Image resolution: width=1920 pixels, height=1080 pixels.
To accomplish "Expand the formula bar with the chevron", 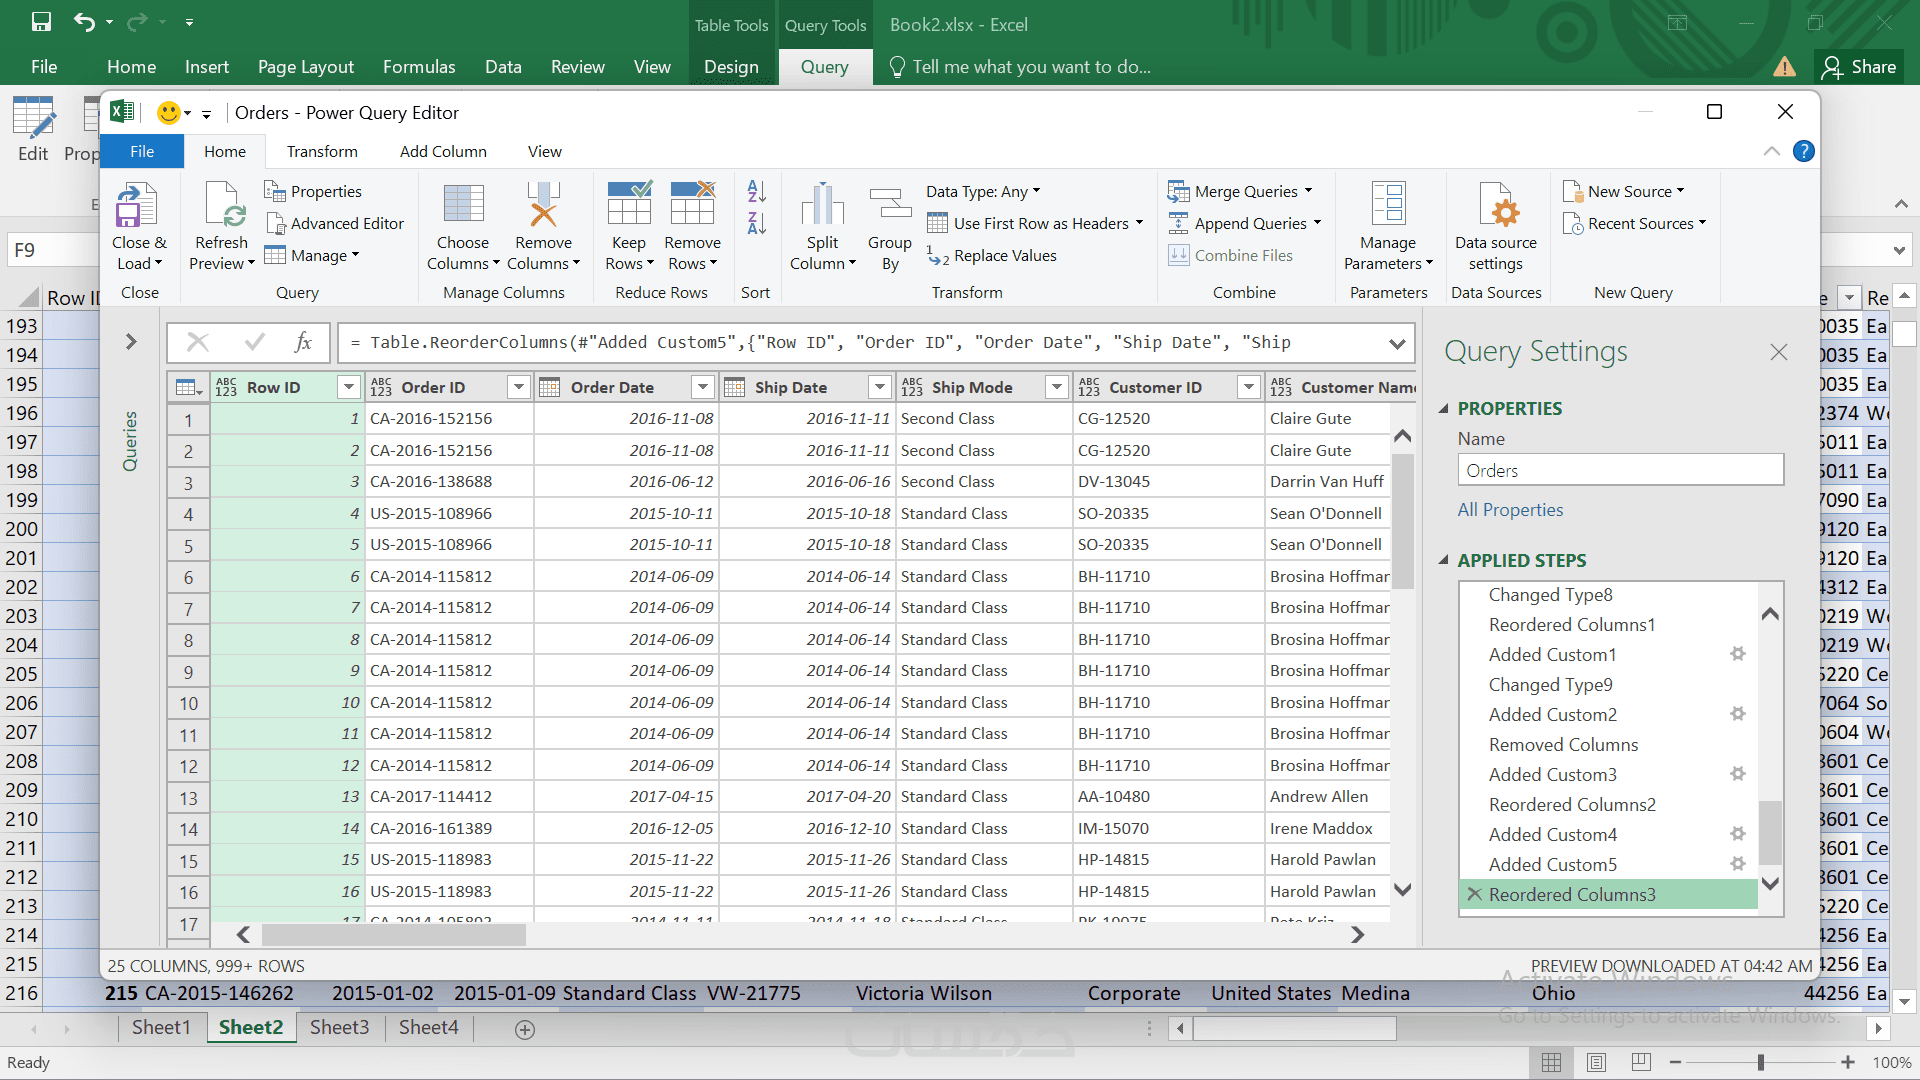I will point(1397,343).
